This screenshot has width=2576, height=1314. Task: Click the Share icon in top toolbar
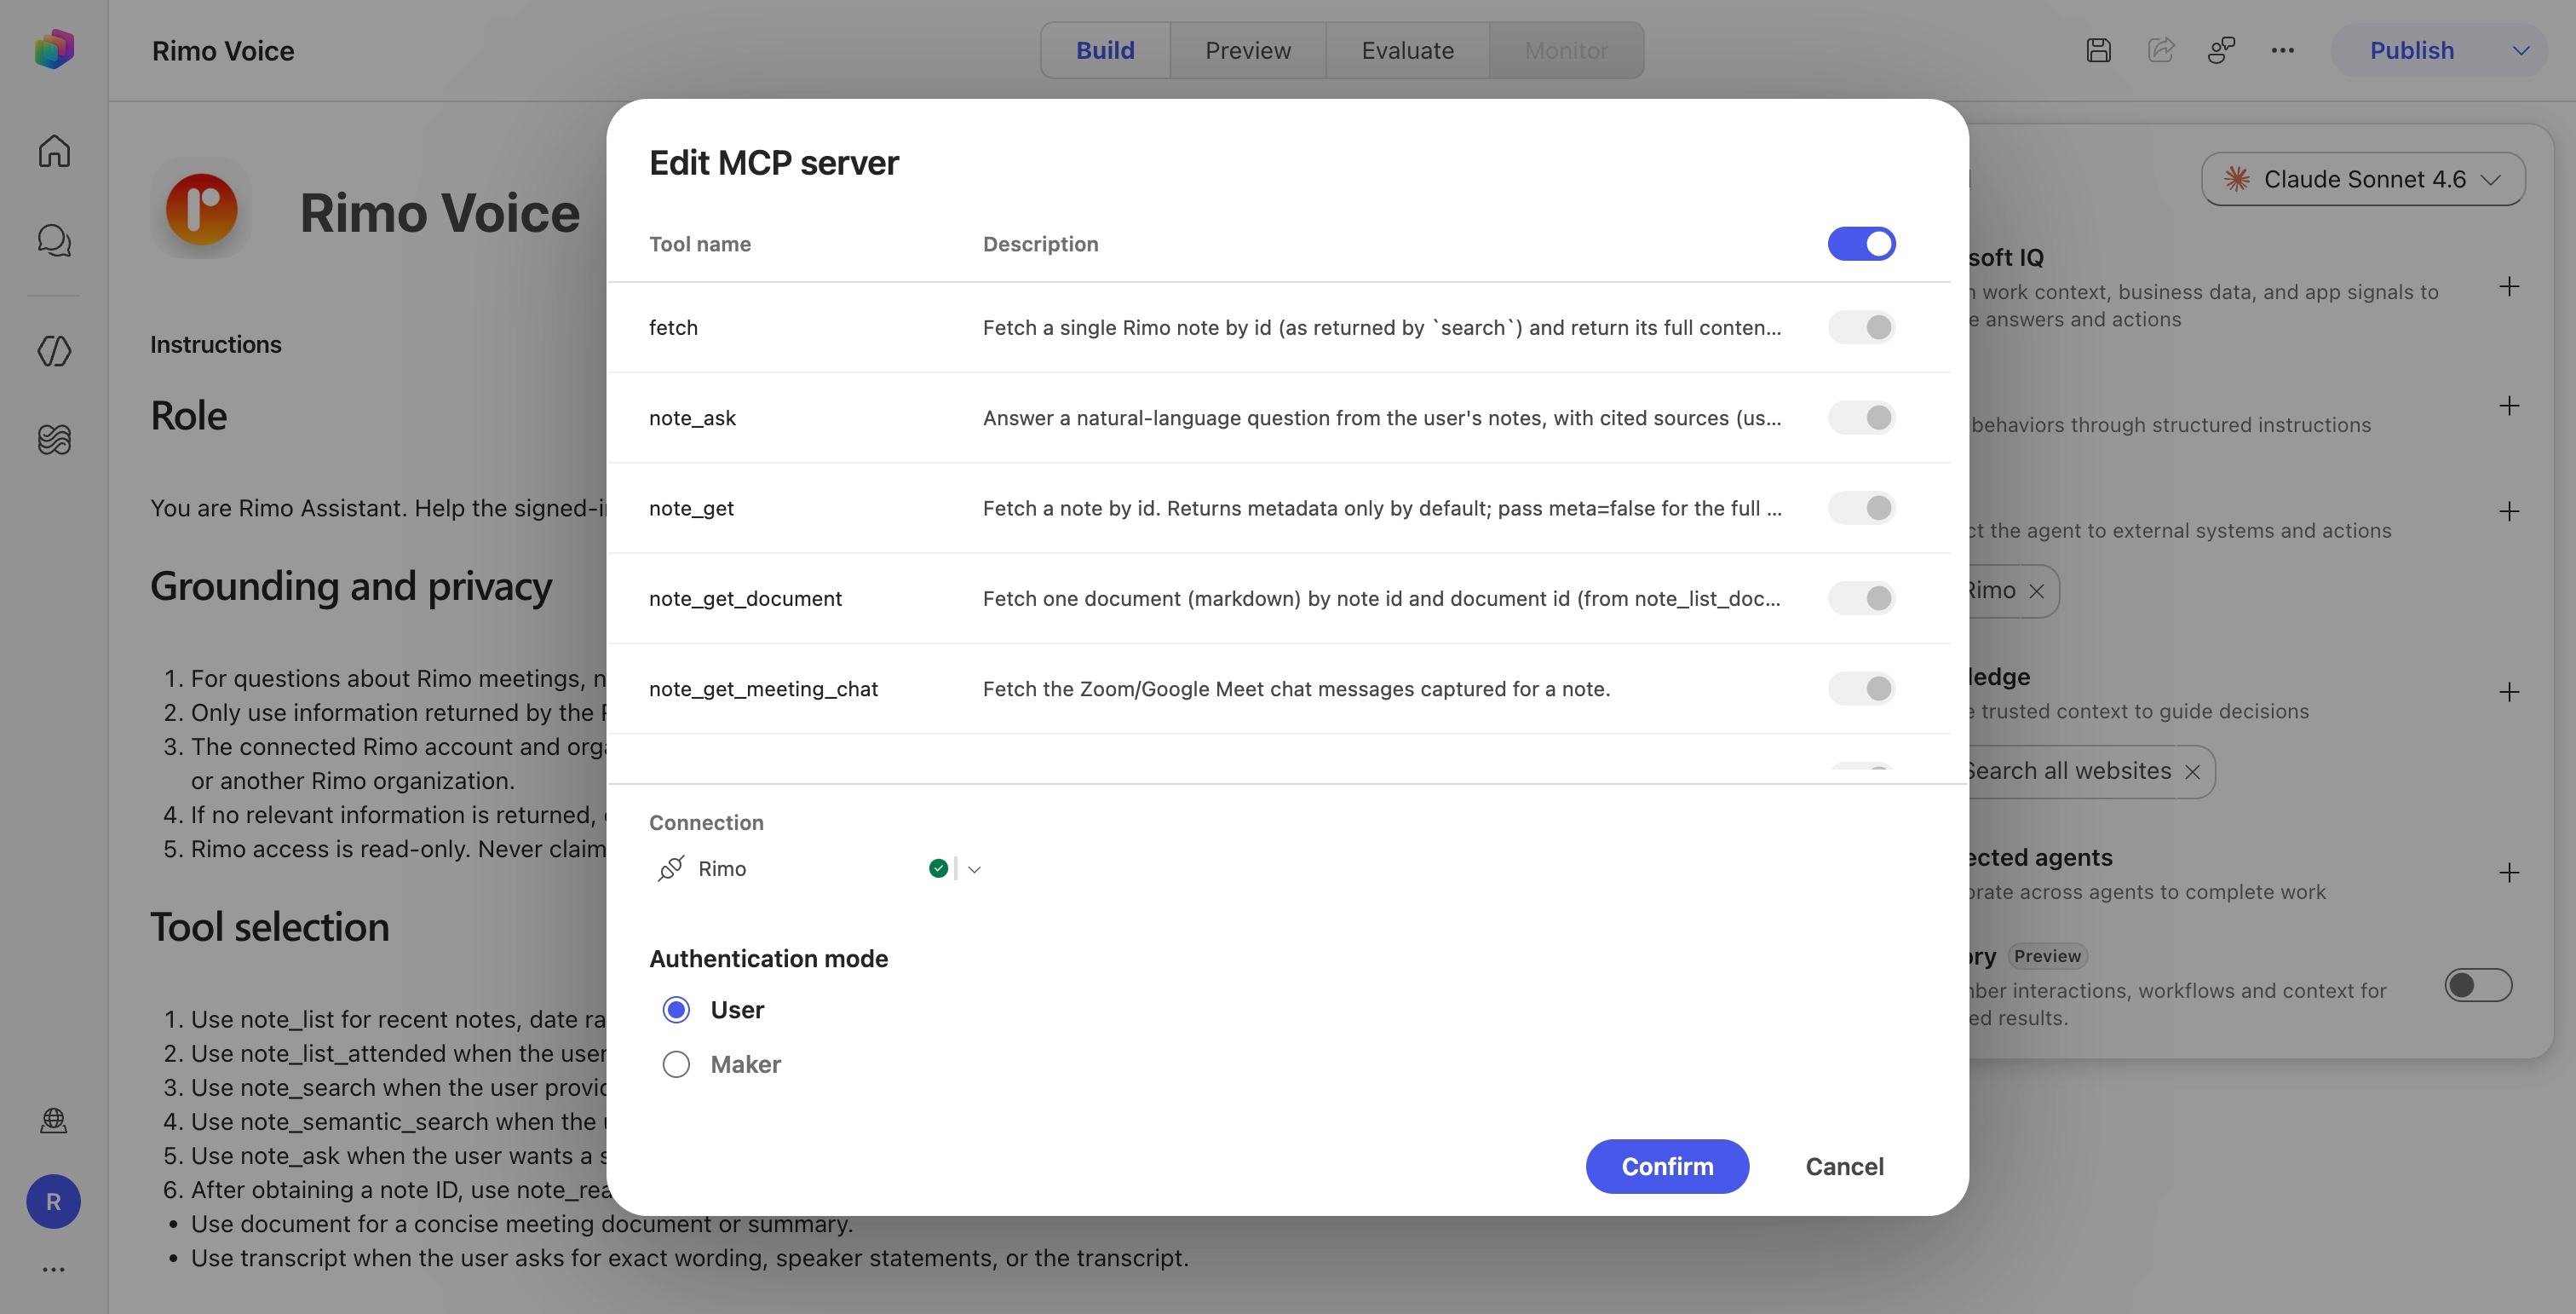[2161, 50]
